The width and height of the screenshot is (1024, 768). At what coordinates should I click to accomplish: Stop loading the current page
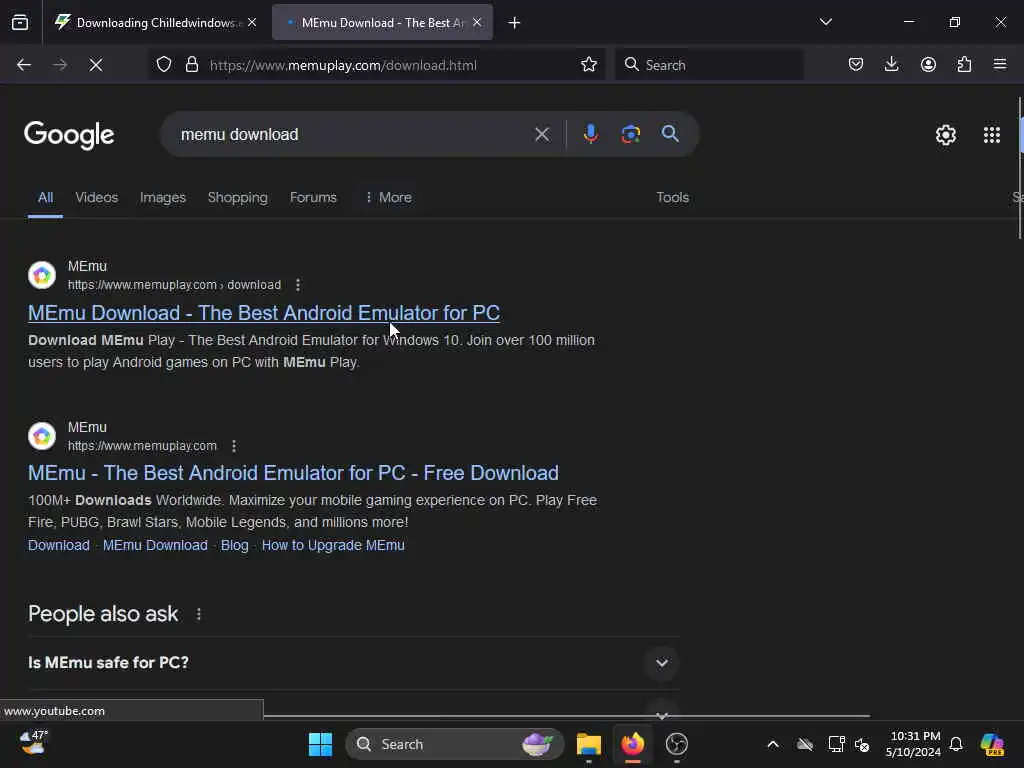pos(96,65)
